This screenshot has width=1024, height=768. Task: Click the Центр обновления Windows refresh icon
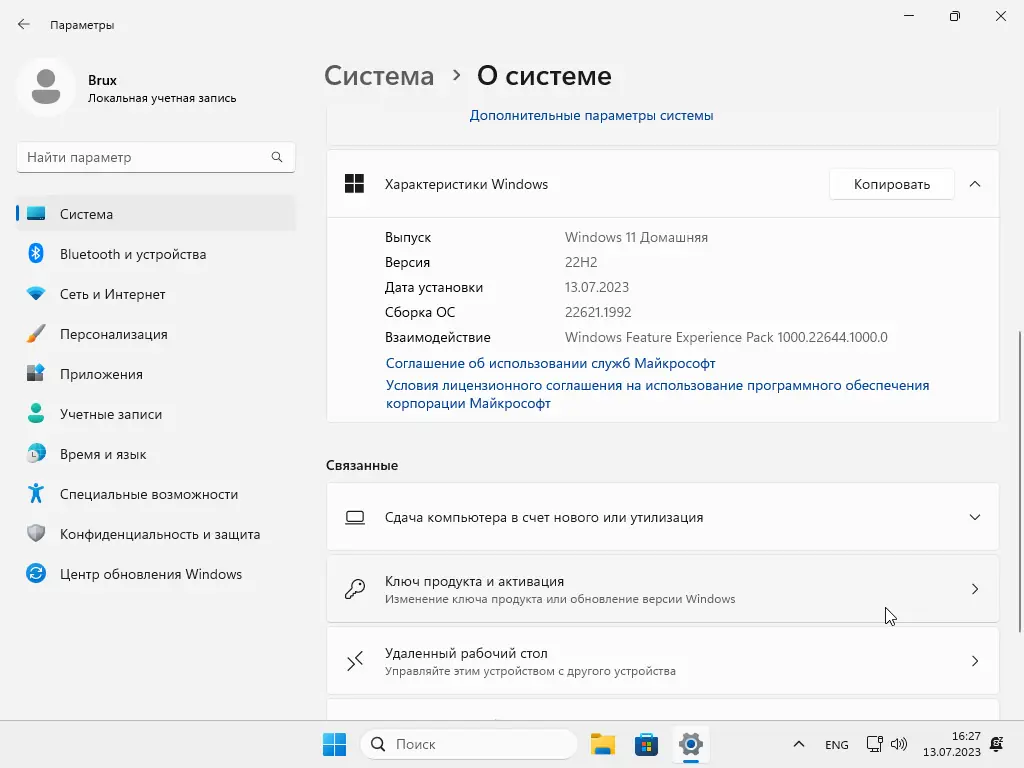(x=36, y=573)
